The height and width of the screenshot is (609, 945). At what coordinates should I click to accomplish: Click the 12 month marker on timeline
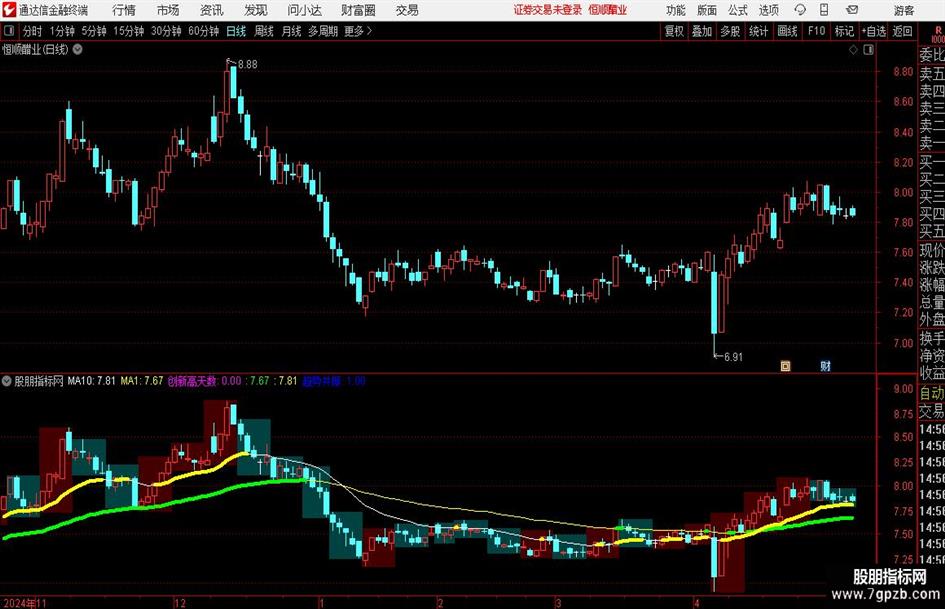click(x=180, y=603)
